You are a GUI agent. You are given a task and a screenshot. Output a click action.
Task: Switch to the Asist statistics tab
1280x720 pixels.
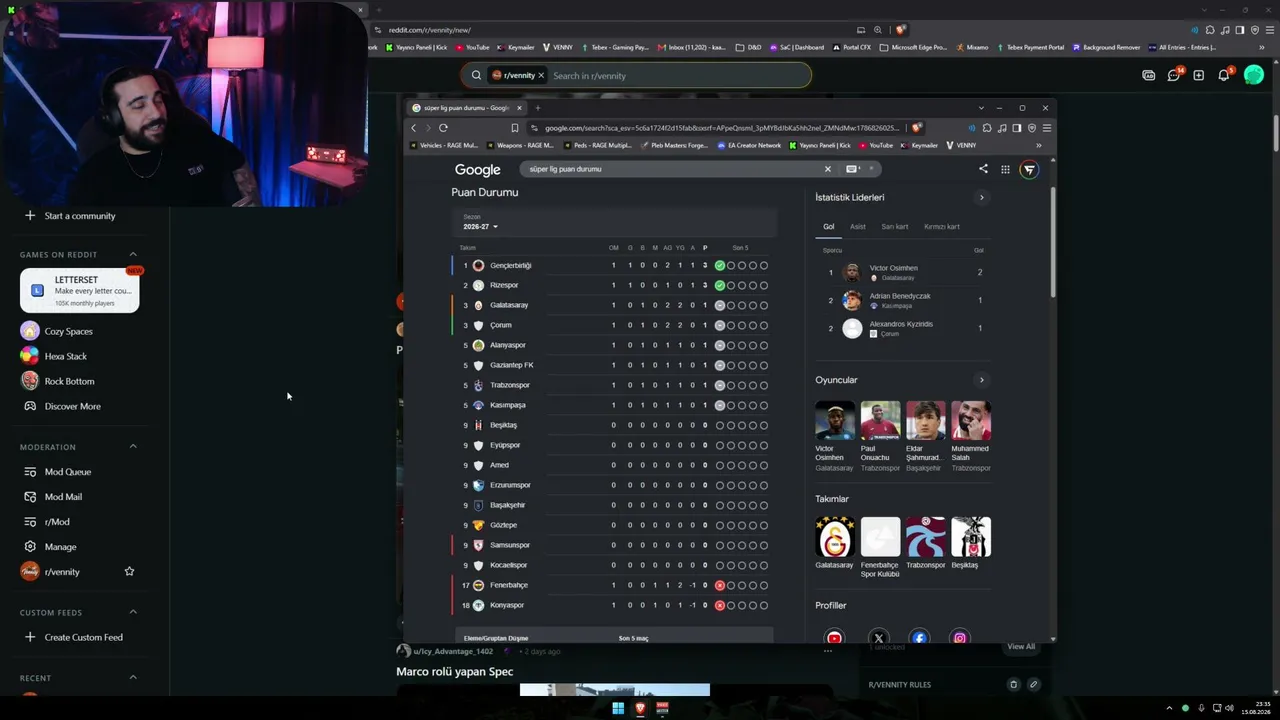point(858,227)
